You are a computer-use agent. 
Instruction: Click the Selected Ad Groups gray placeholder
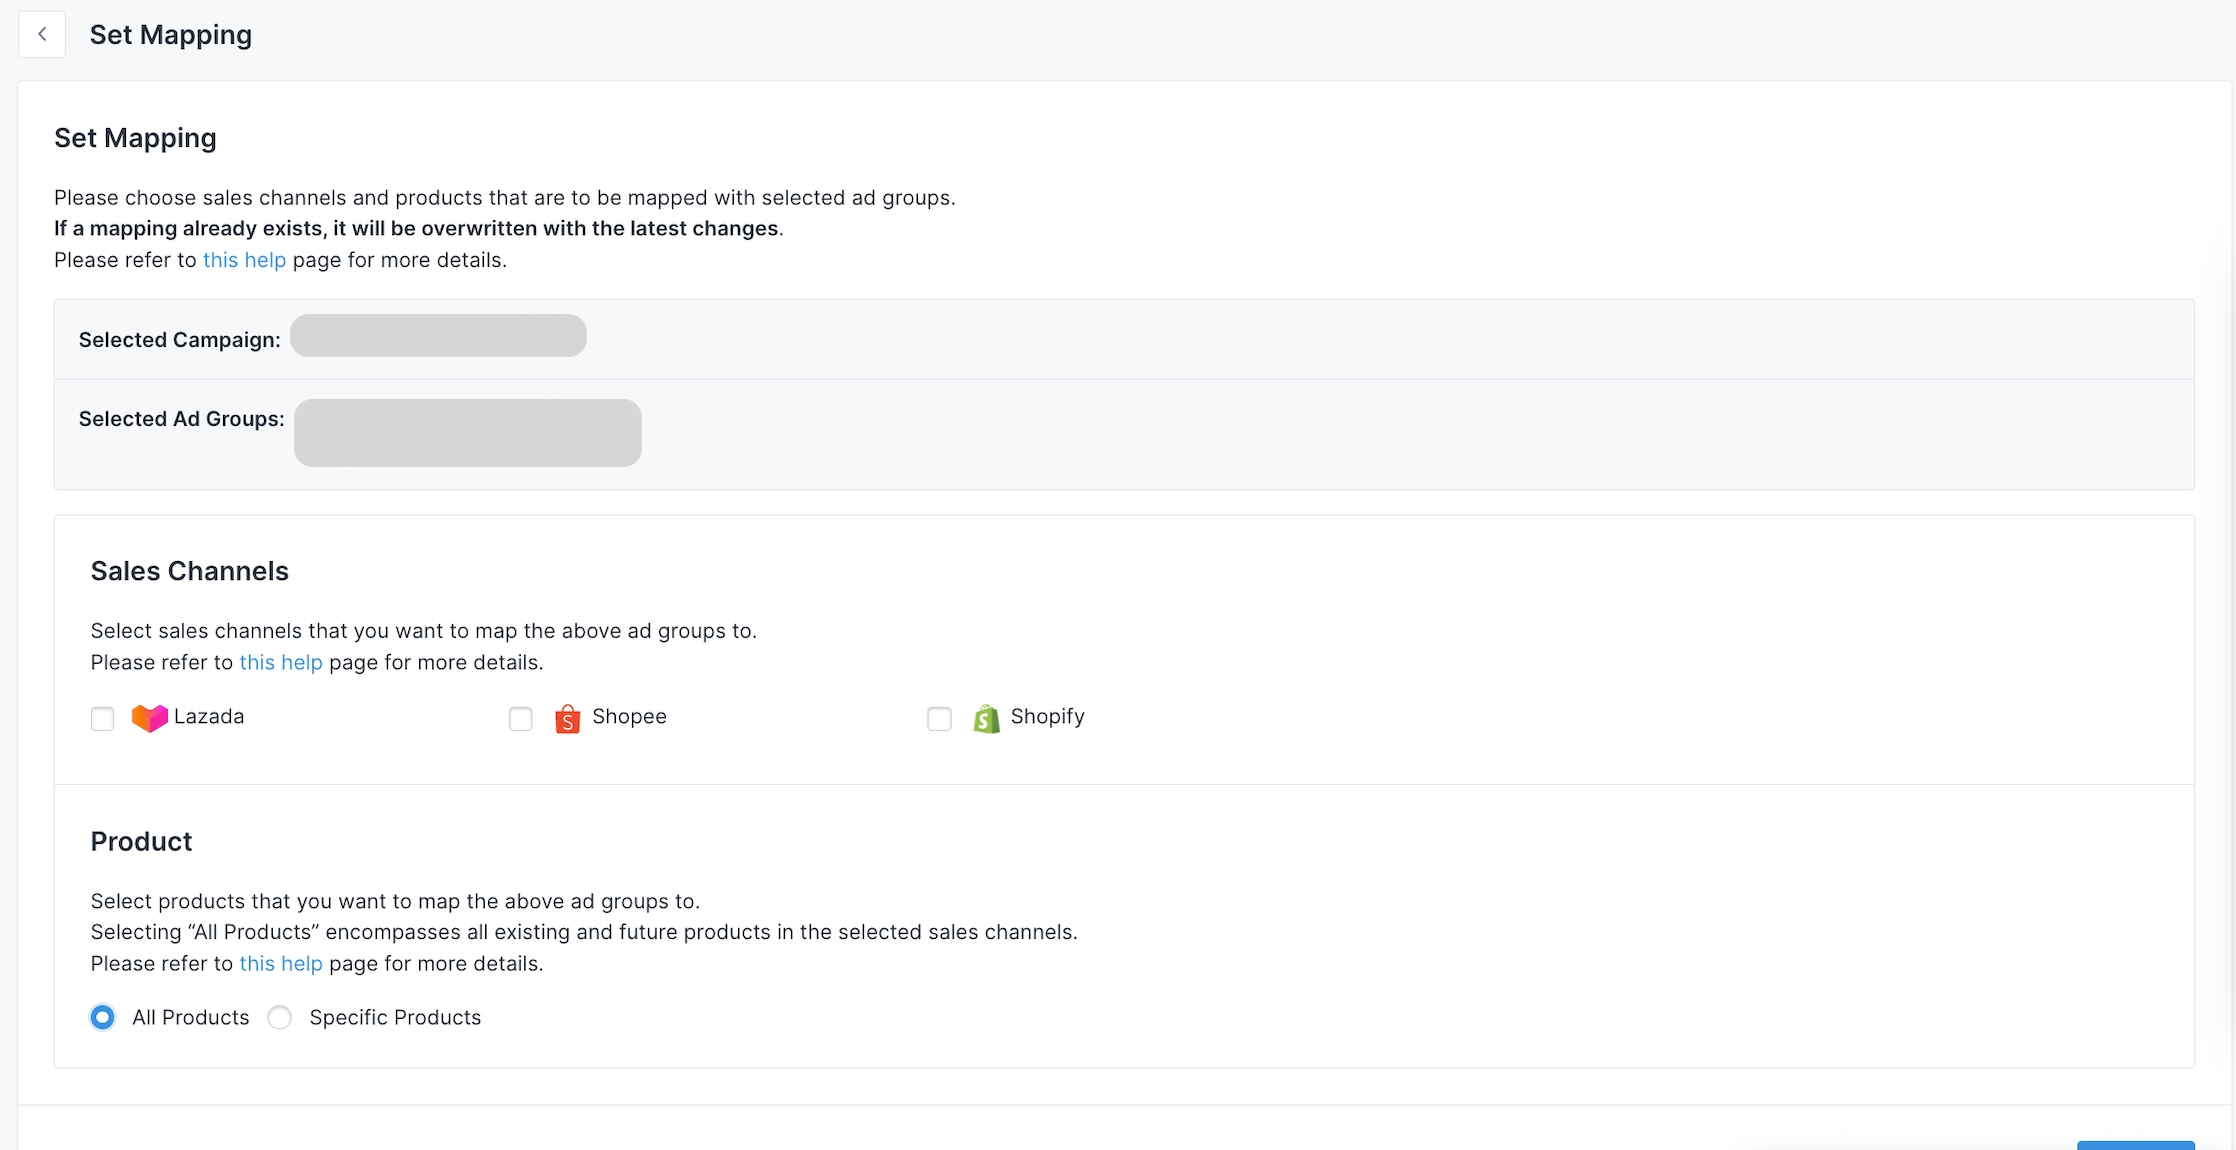pos(467,432)
